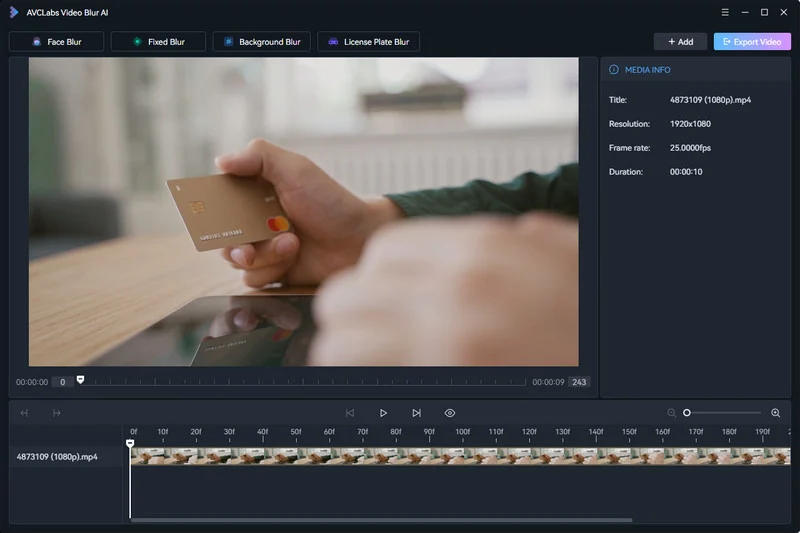Play the video
Image resolution: width=800 pixels, height=533 pixels.
(x=383, y=413)
